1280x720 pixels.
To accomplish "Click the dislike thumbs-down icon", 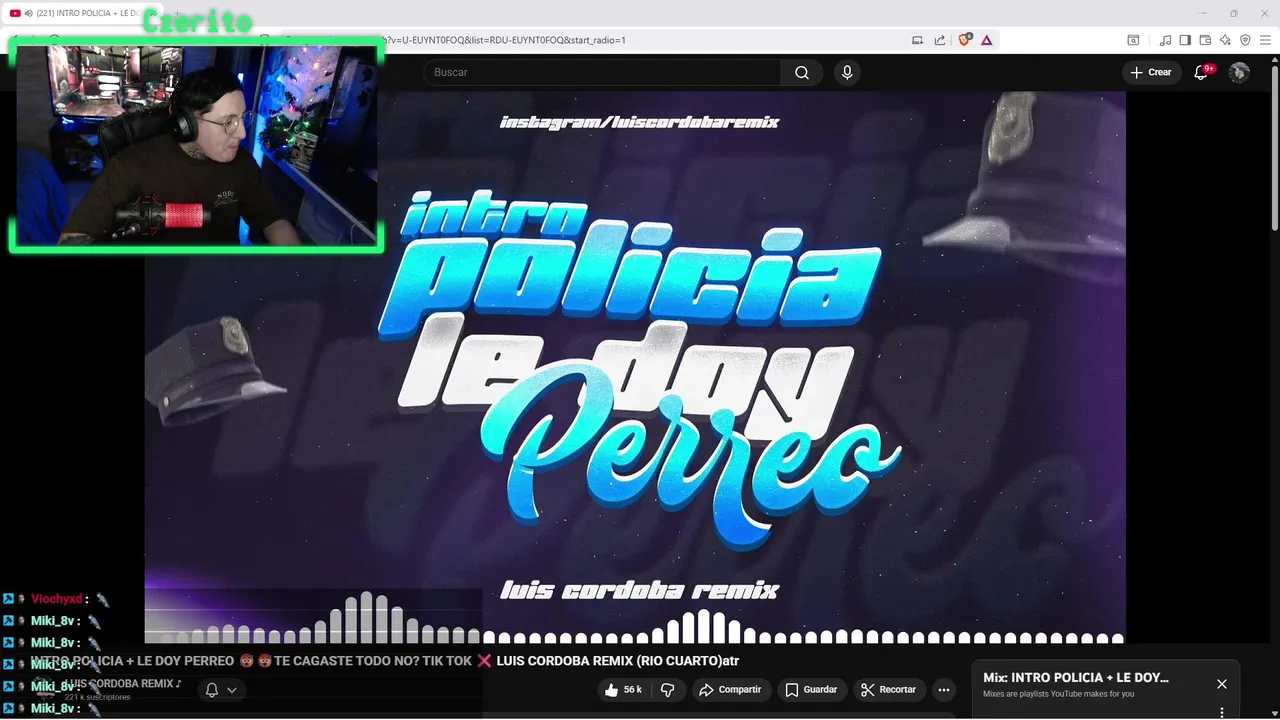I will click(668, 690).
